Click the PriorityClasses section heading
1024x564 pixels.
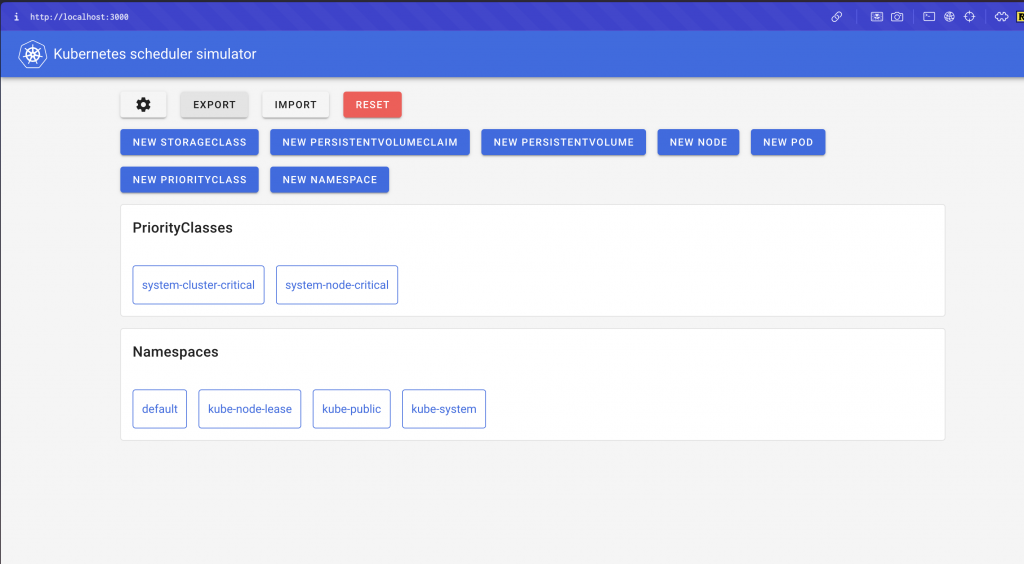183,228
